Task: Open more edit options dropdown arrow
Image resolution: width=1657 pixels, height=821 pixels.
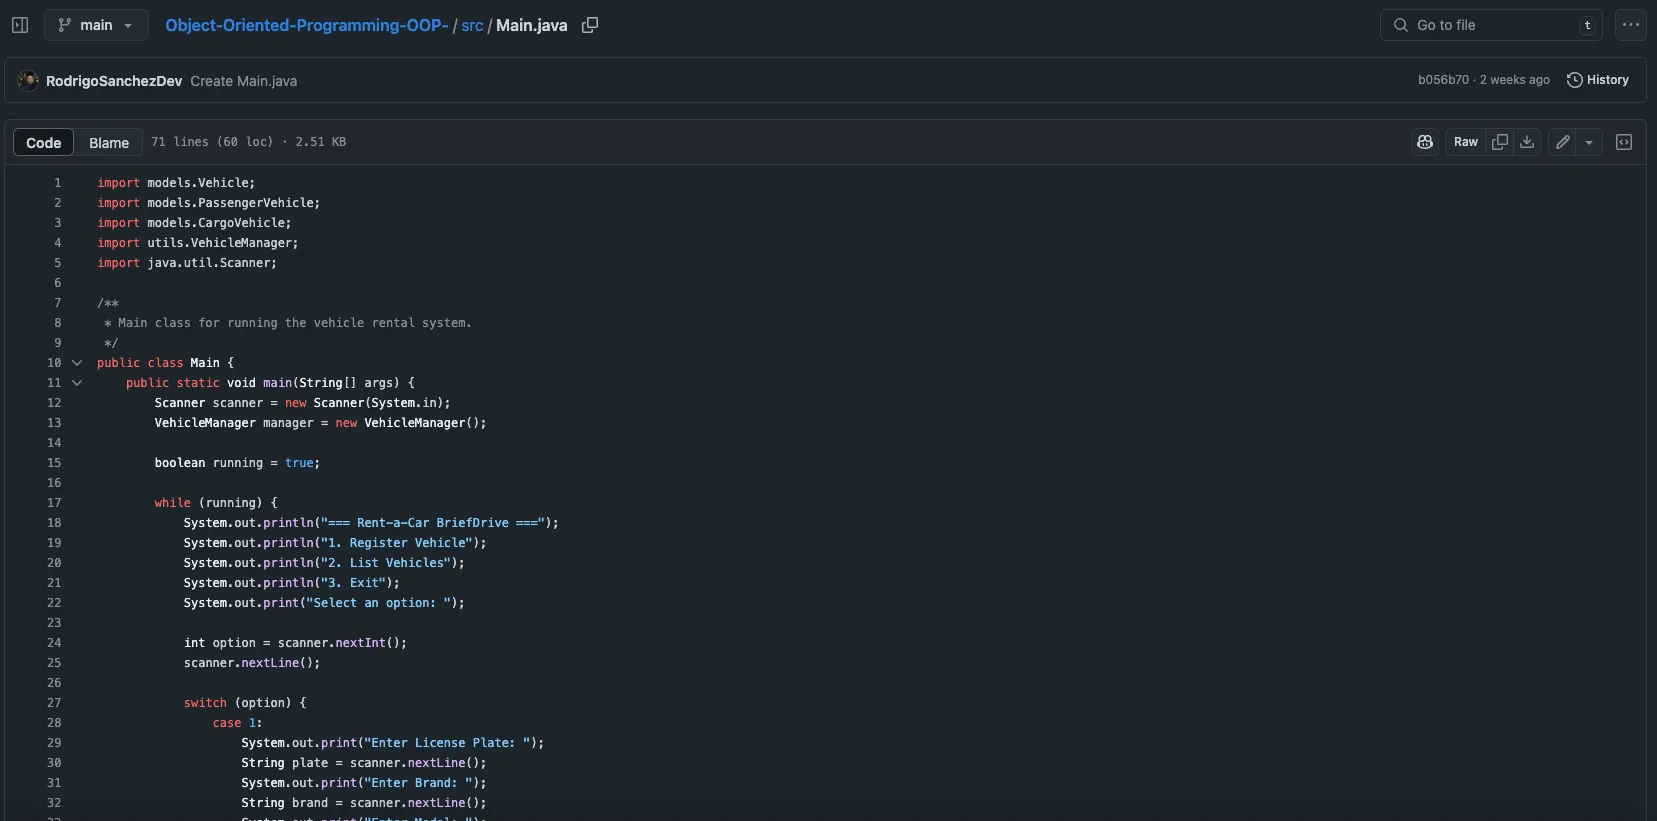Action: pos(1589,142)
